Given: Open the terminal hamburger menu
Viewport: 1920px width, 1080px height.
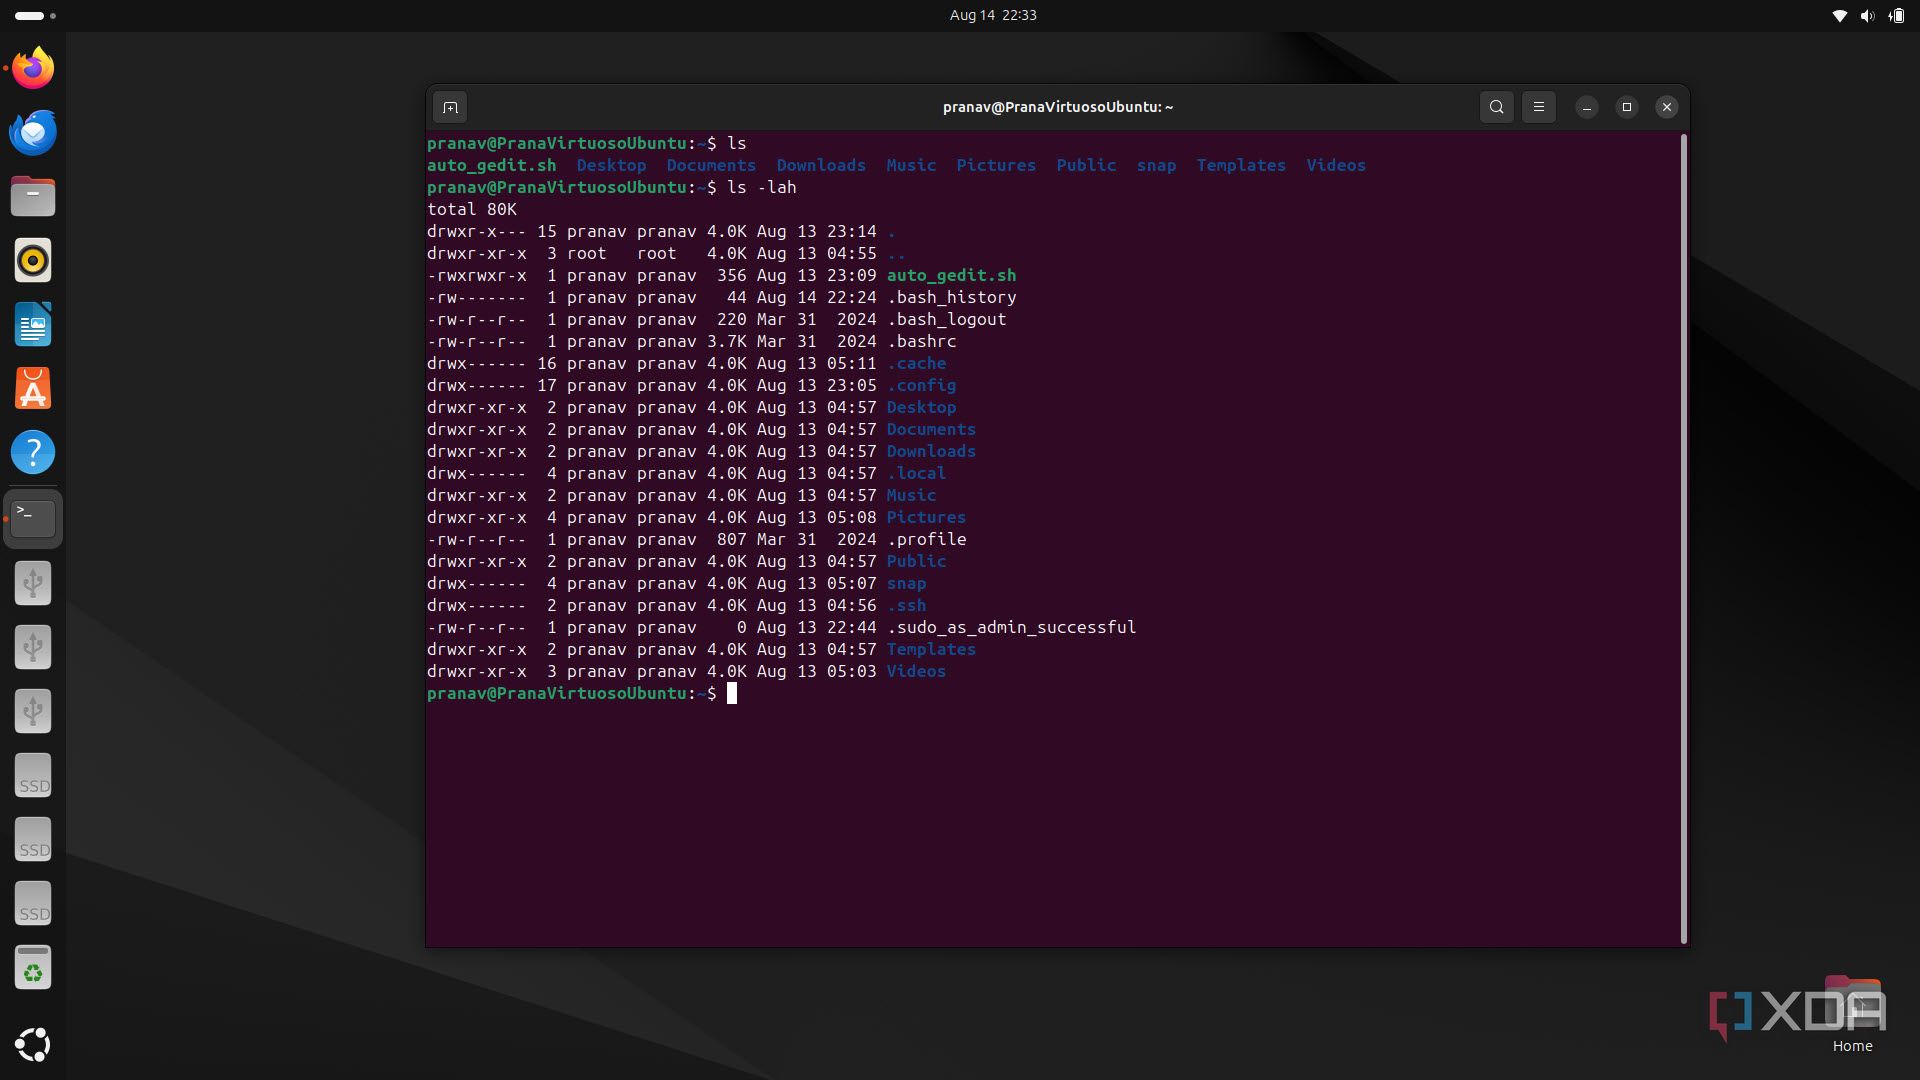Looking at the screenshot, I should pos(1539,107).
